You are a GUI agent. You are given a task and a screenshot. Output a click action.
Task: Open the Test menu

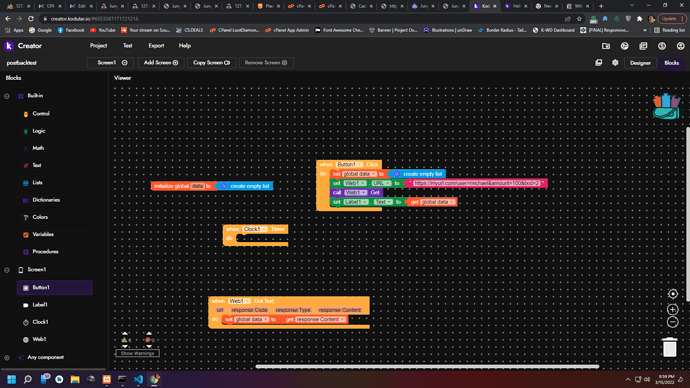coord(128,46)
